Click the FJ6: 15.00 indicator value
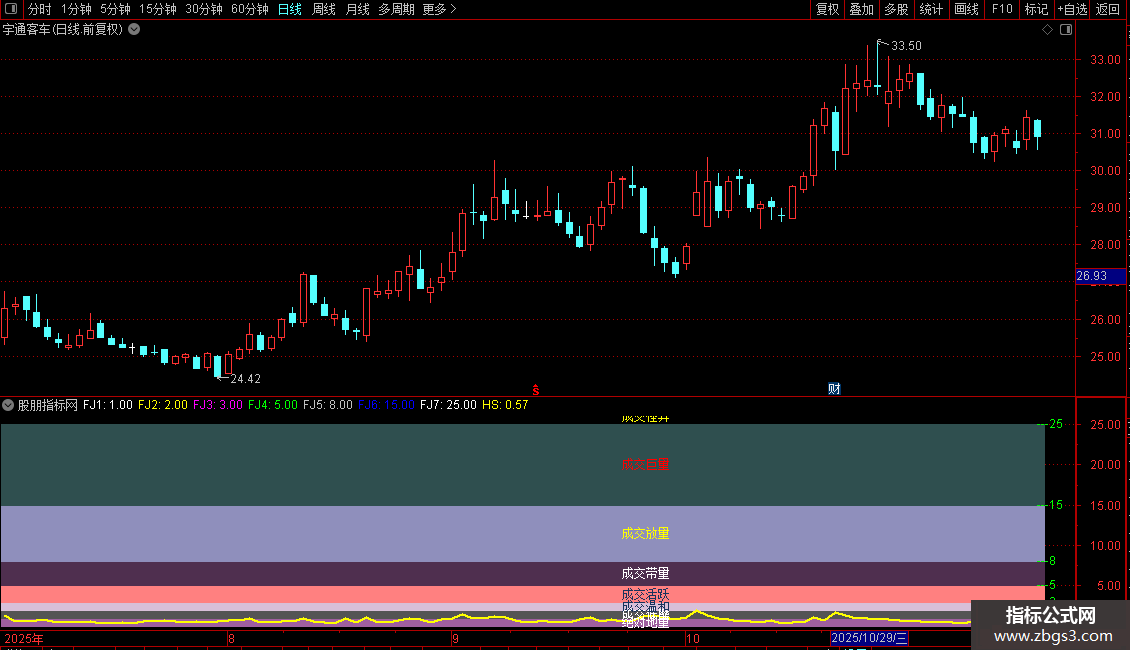 (x=386, y=405)
